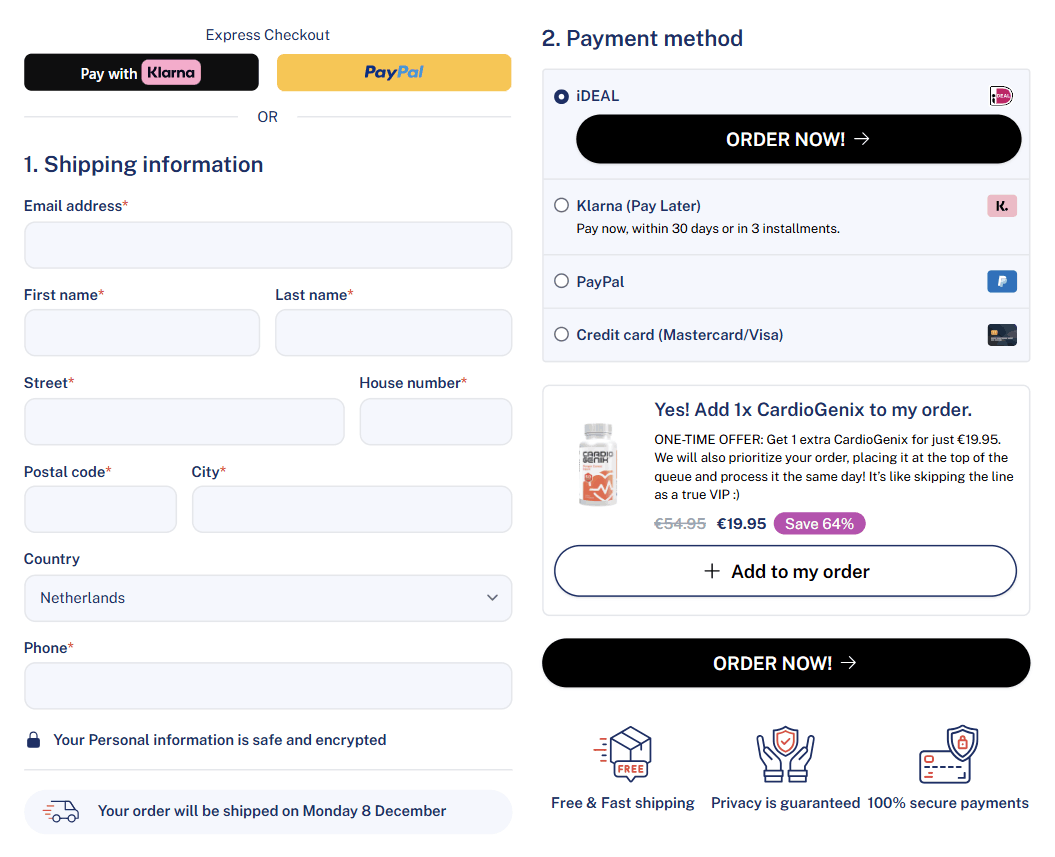Click the delivery truck icon in shipping notice
The height and width of the screenshot is (857, 1055).
[60, 812]
